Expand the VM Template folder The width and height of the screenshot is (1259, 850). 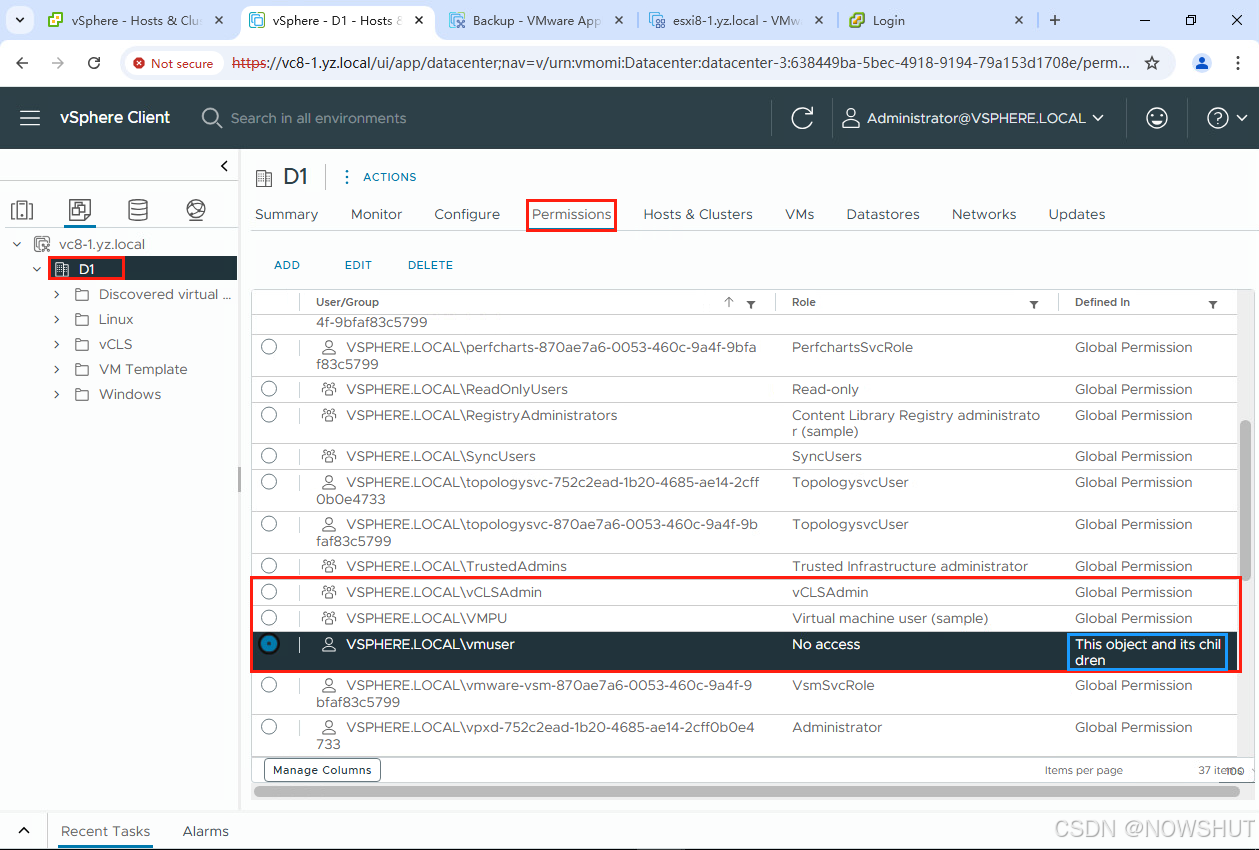(57, 369)
